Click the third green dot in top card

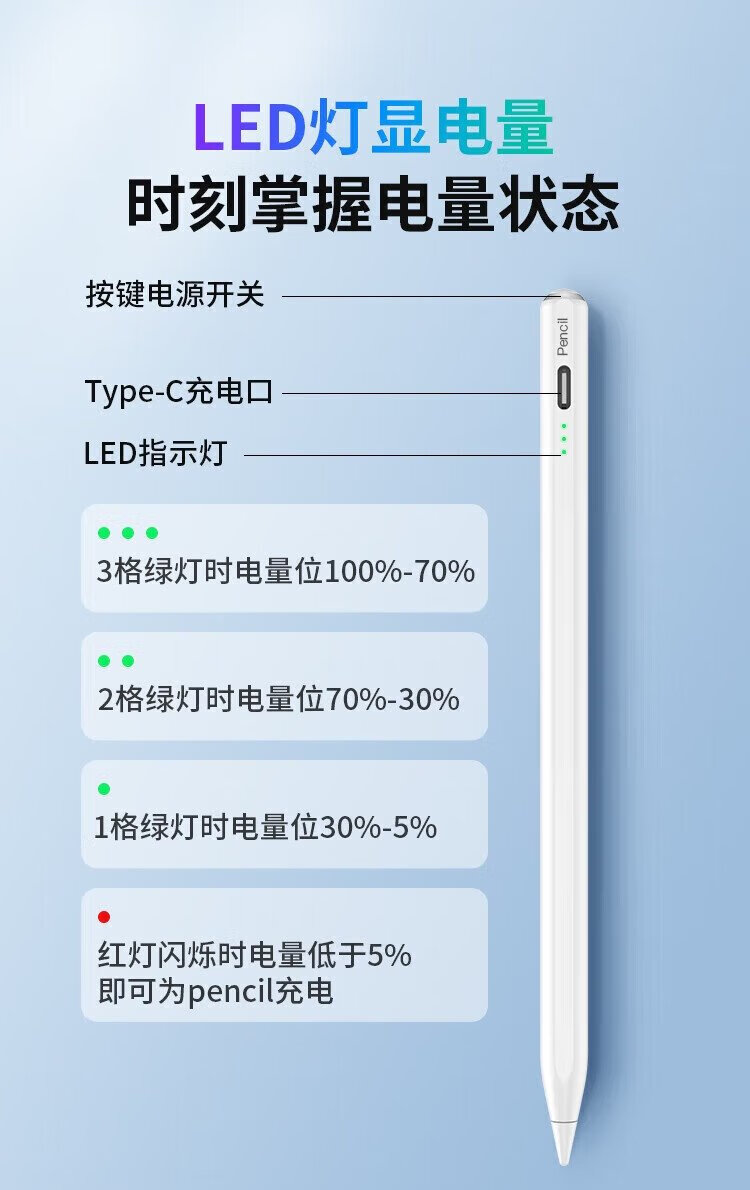pyautogui.click(x=152, y=533)
